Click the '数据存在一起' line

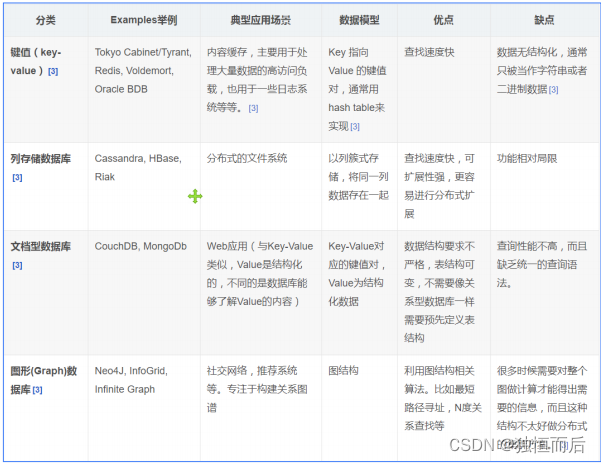pyautogui.click(x=358, y=195)
